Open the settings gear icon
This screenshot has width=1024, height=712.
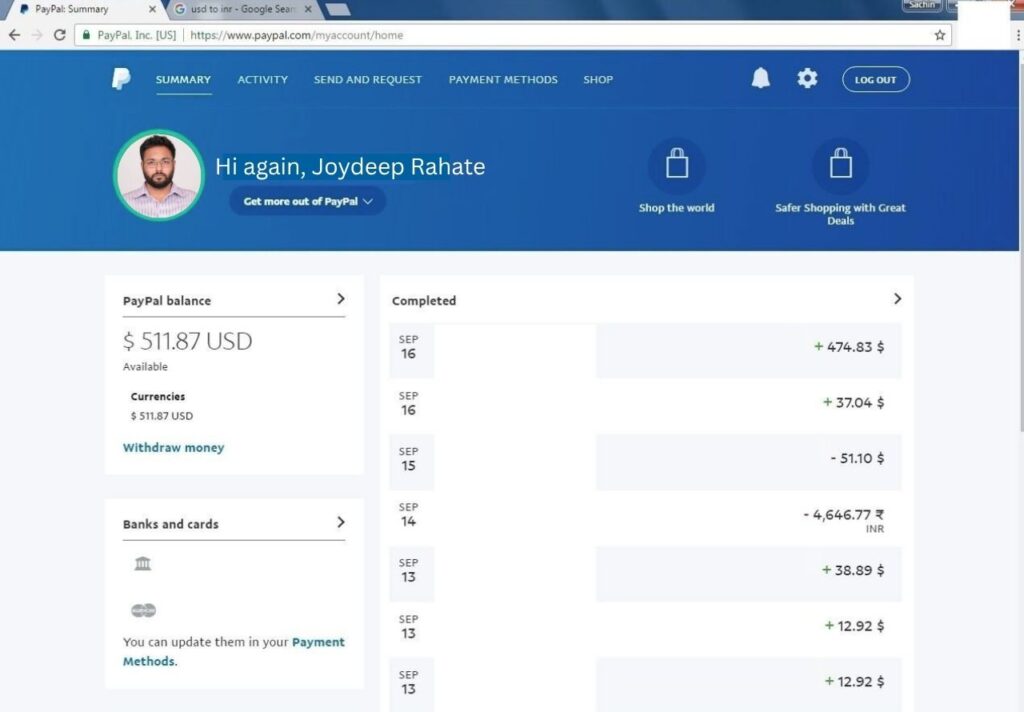tap(807, 79)
